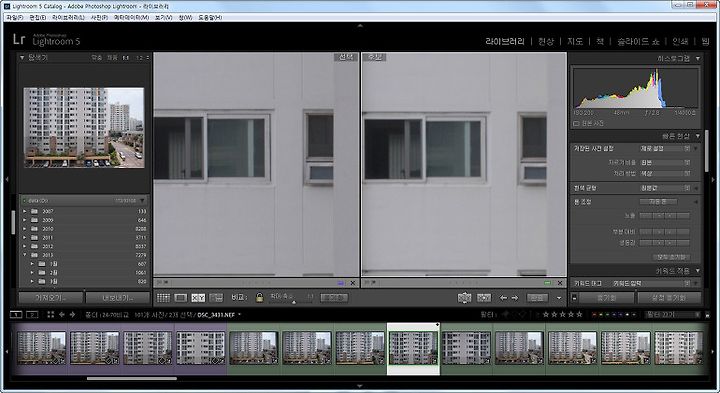This screenshot has width=720, height=393.
Task: Toggle the compare Link Focus lock icon
Action: pos(259,298)
